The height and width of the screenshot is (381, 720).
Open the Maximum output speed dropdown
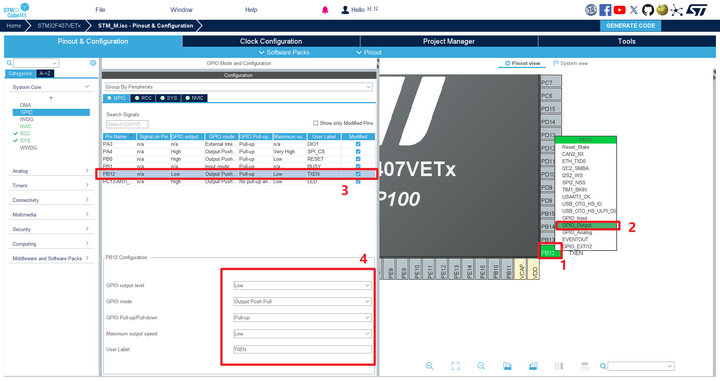302,334
